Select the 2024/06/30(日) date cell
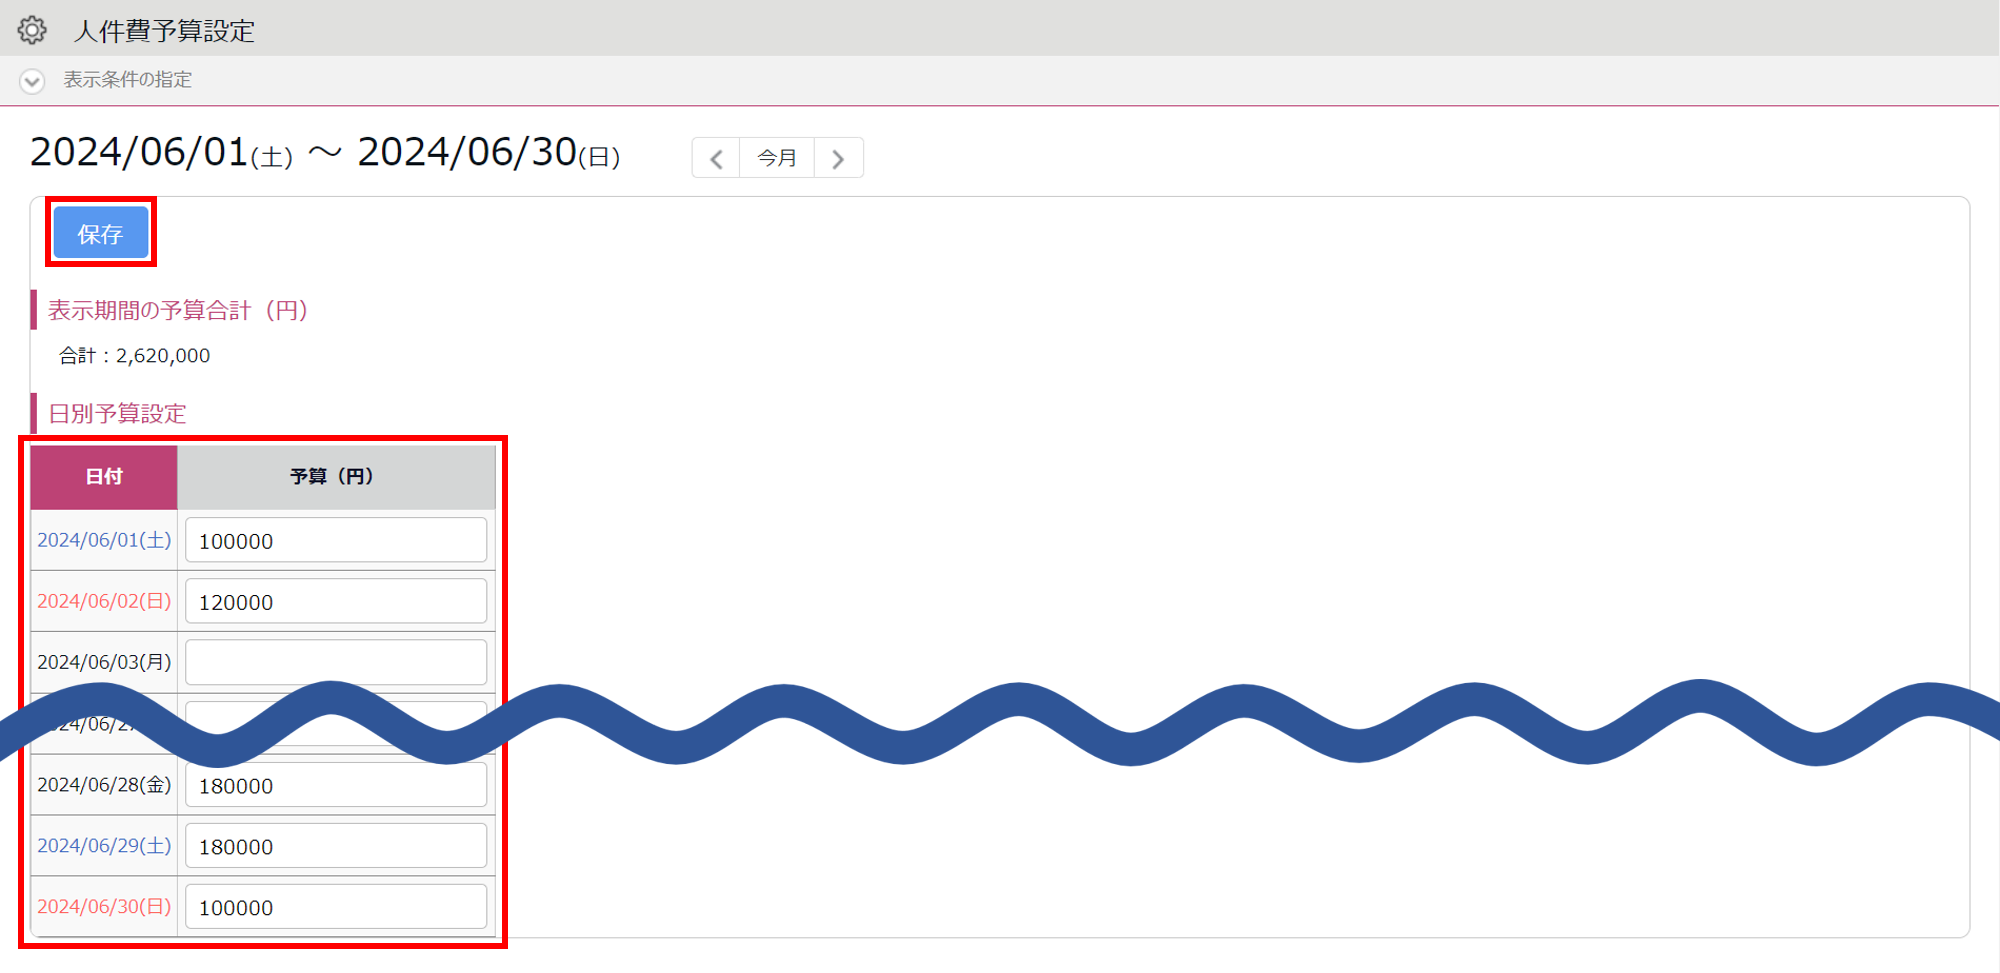This screenshot has height=973, width=2000. point(104,907)
